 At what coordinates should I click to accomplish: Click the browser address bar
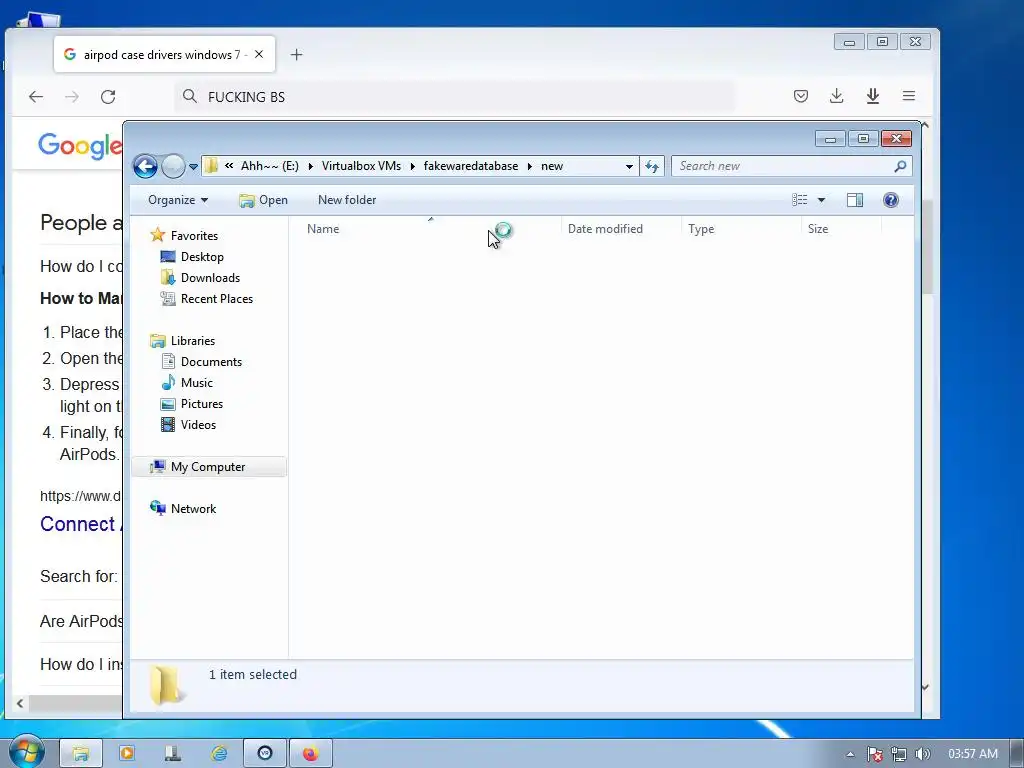455,97
